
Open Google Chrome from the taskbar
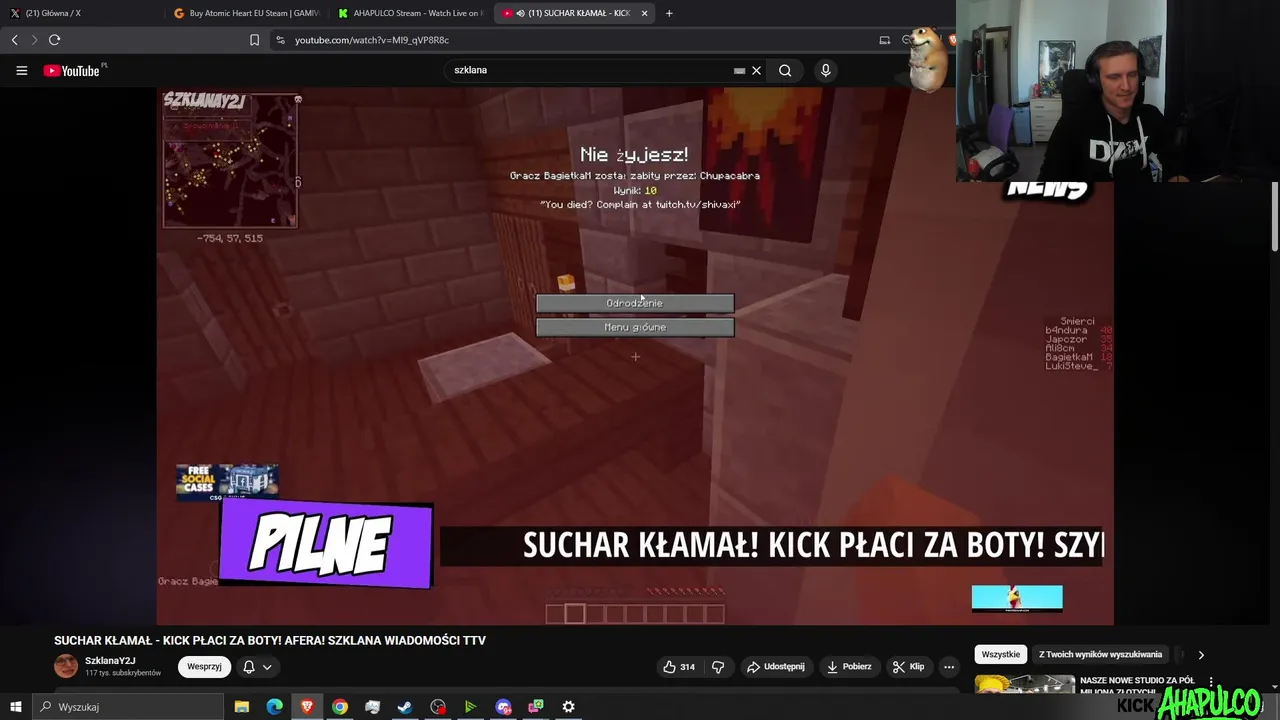click(x=340, y=707)
